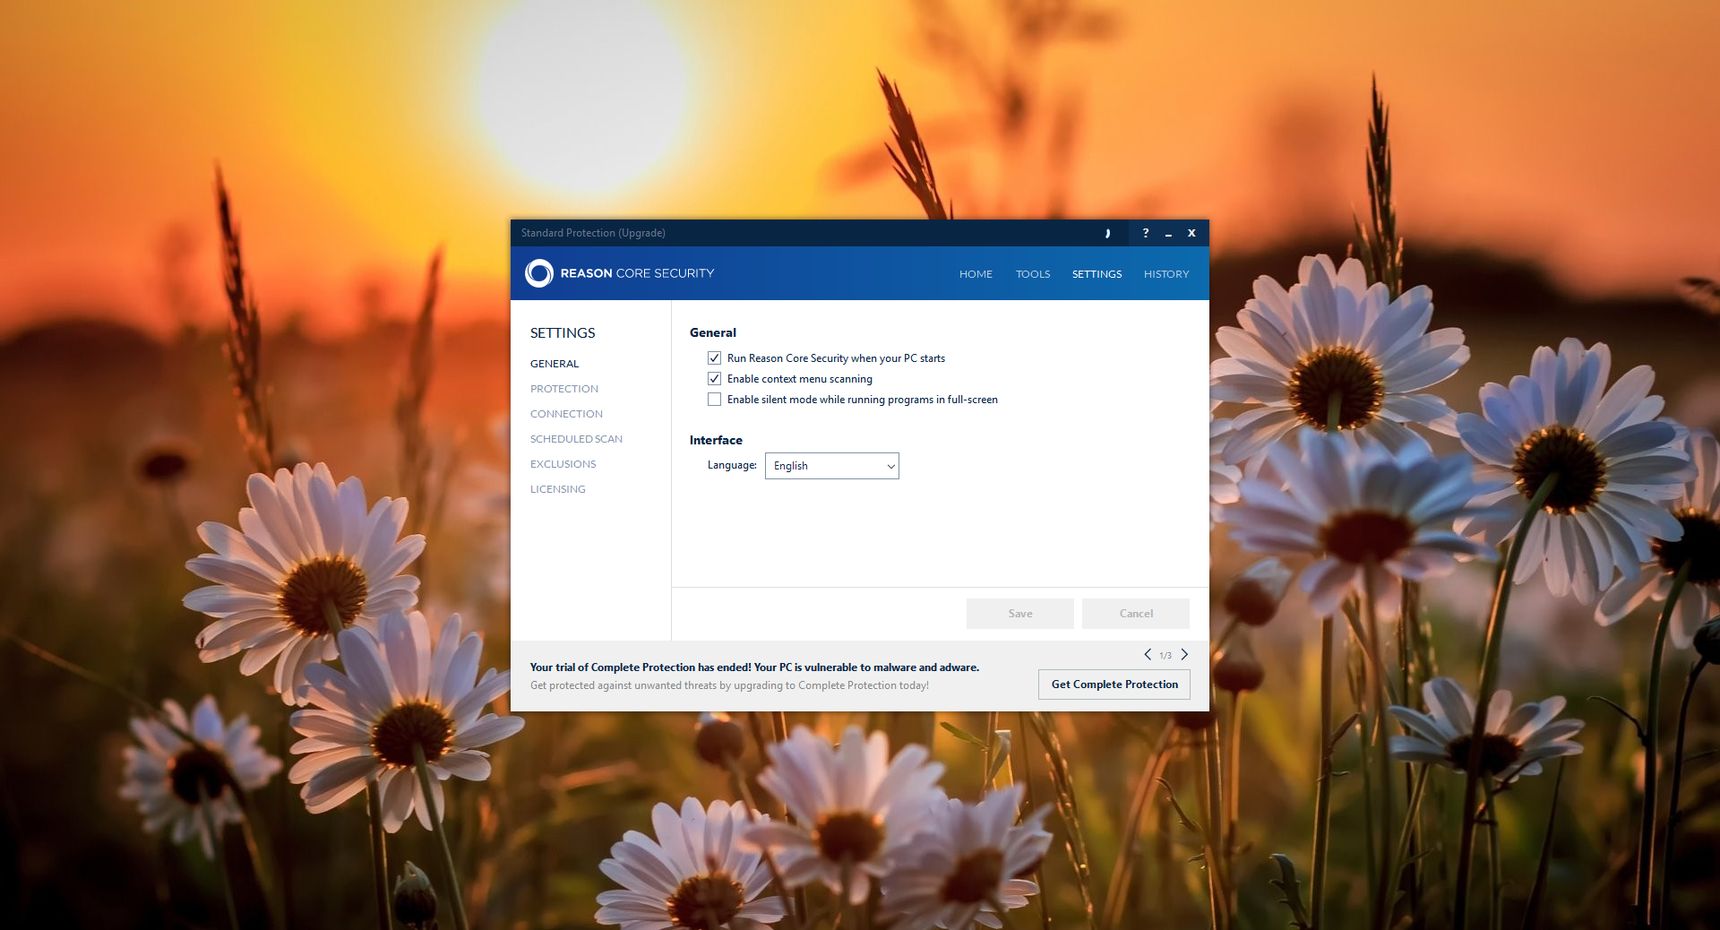Show next promo message with right arrow

(1184, 654)
